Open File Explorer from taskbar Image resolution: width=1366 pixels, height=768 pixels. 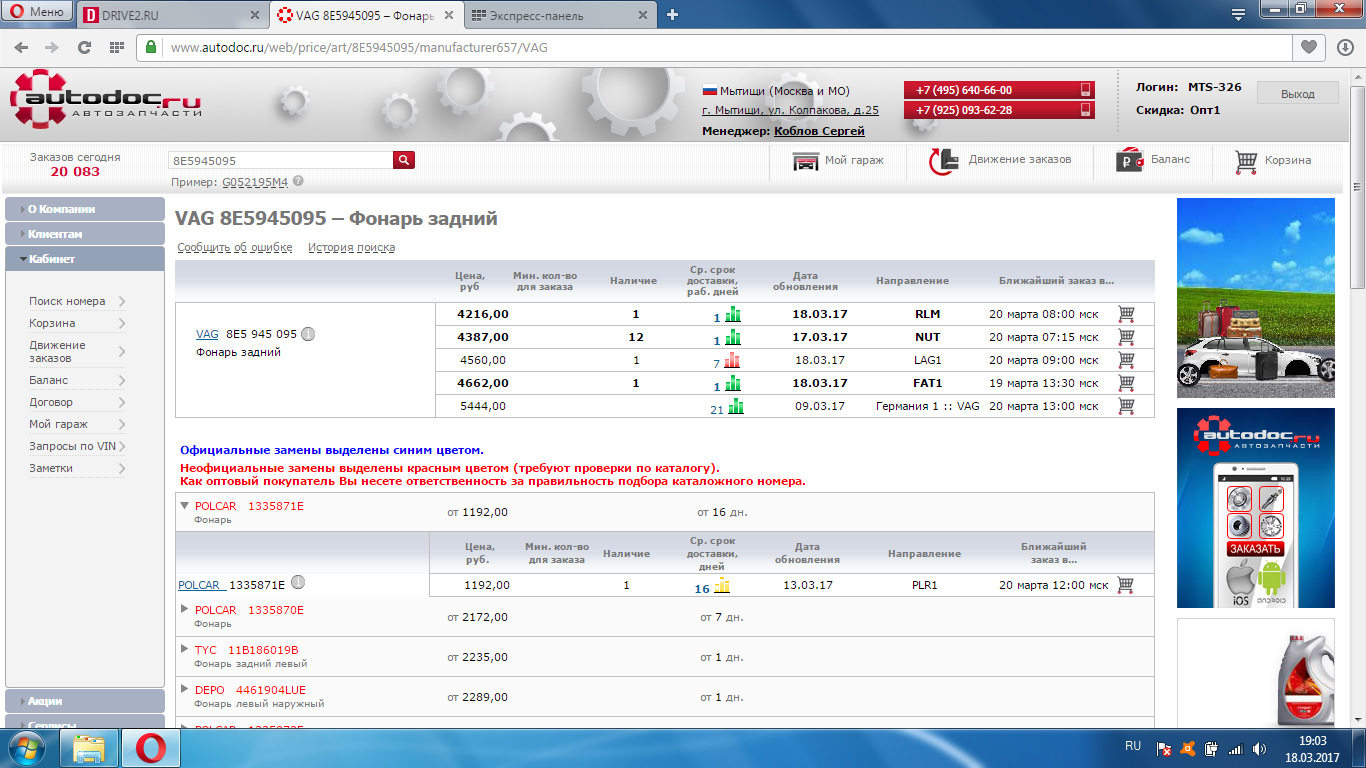tap(89, 748)
